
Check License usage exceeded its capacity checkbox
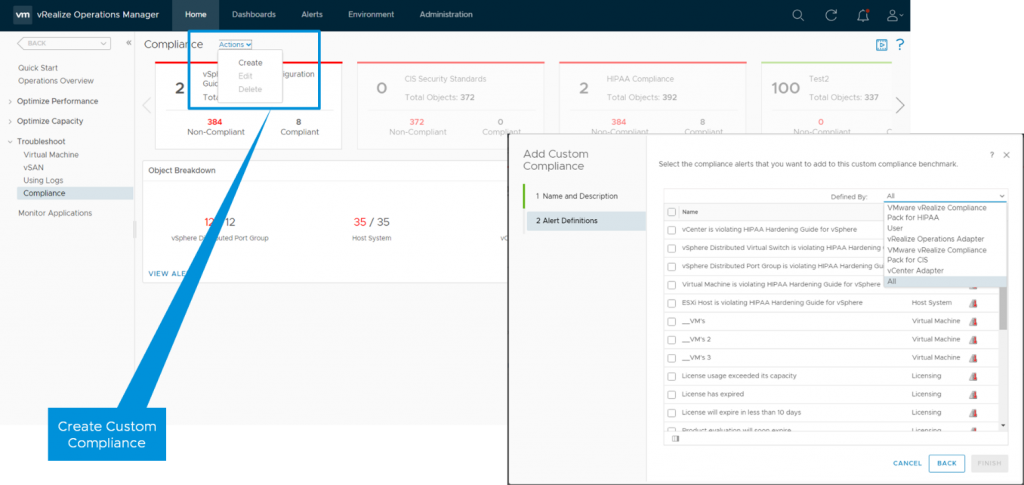671,376
